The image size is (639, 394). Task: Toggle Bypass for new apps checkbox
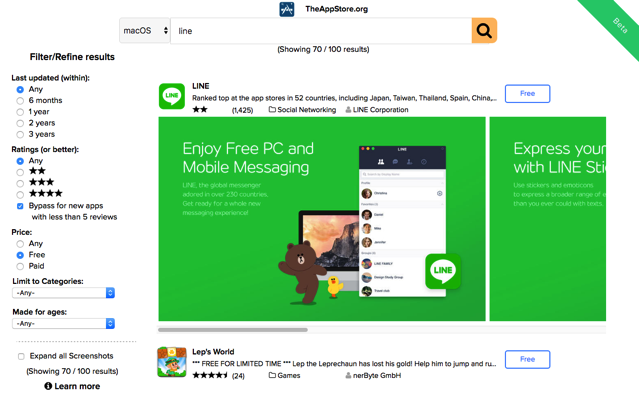point(20,206)
